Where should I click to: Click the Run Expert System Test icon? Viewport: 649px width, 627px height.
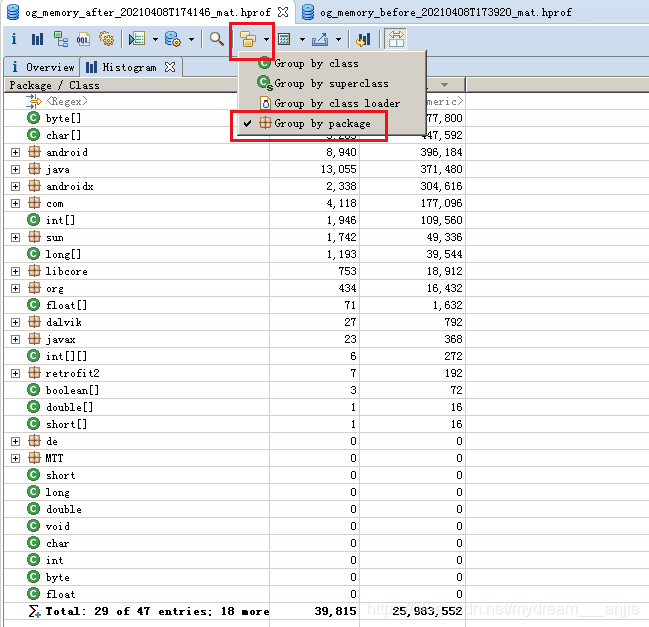tap(137, 39)
